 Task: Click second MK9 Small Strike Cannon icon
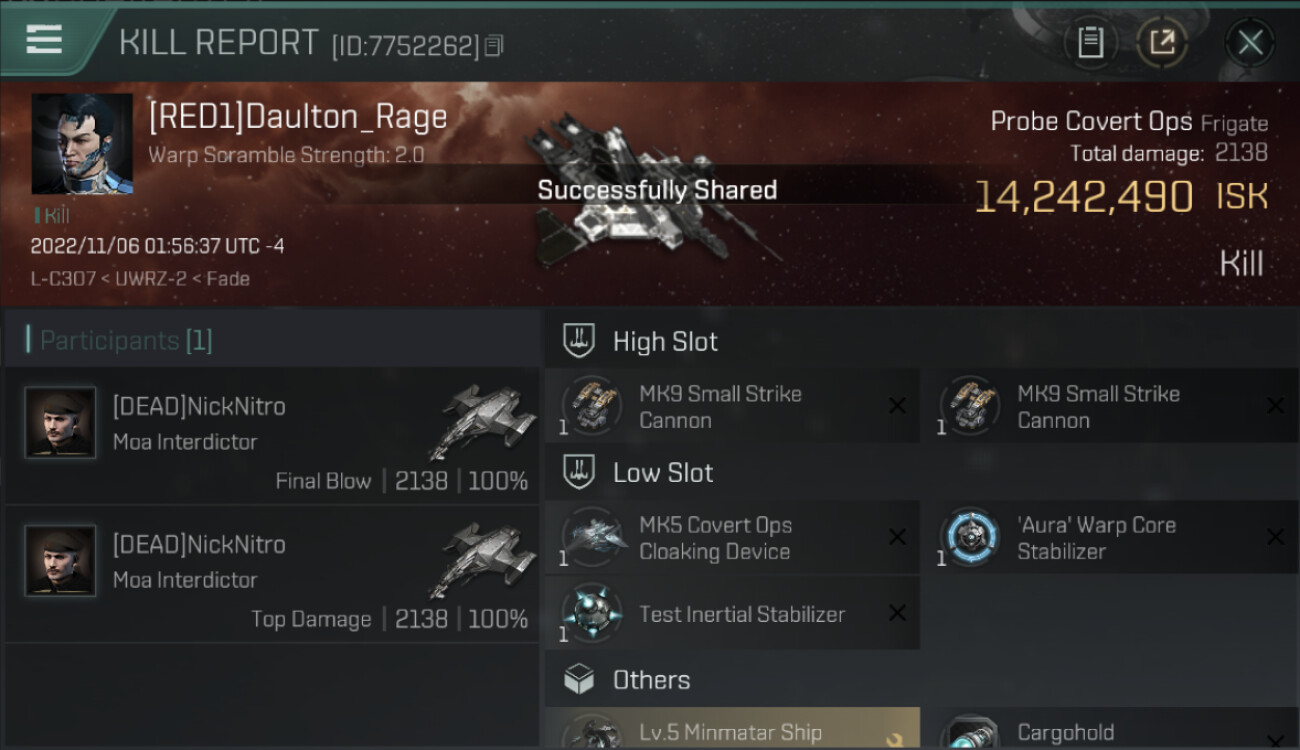pyautogui.click(x=970, y=406)
